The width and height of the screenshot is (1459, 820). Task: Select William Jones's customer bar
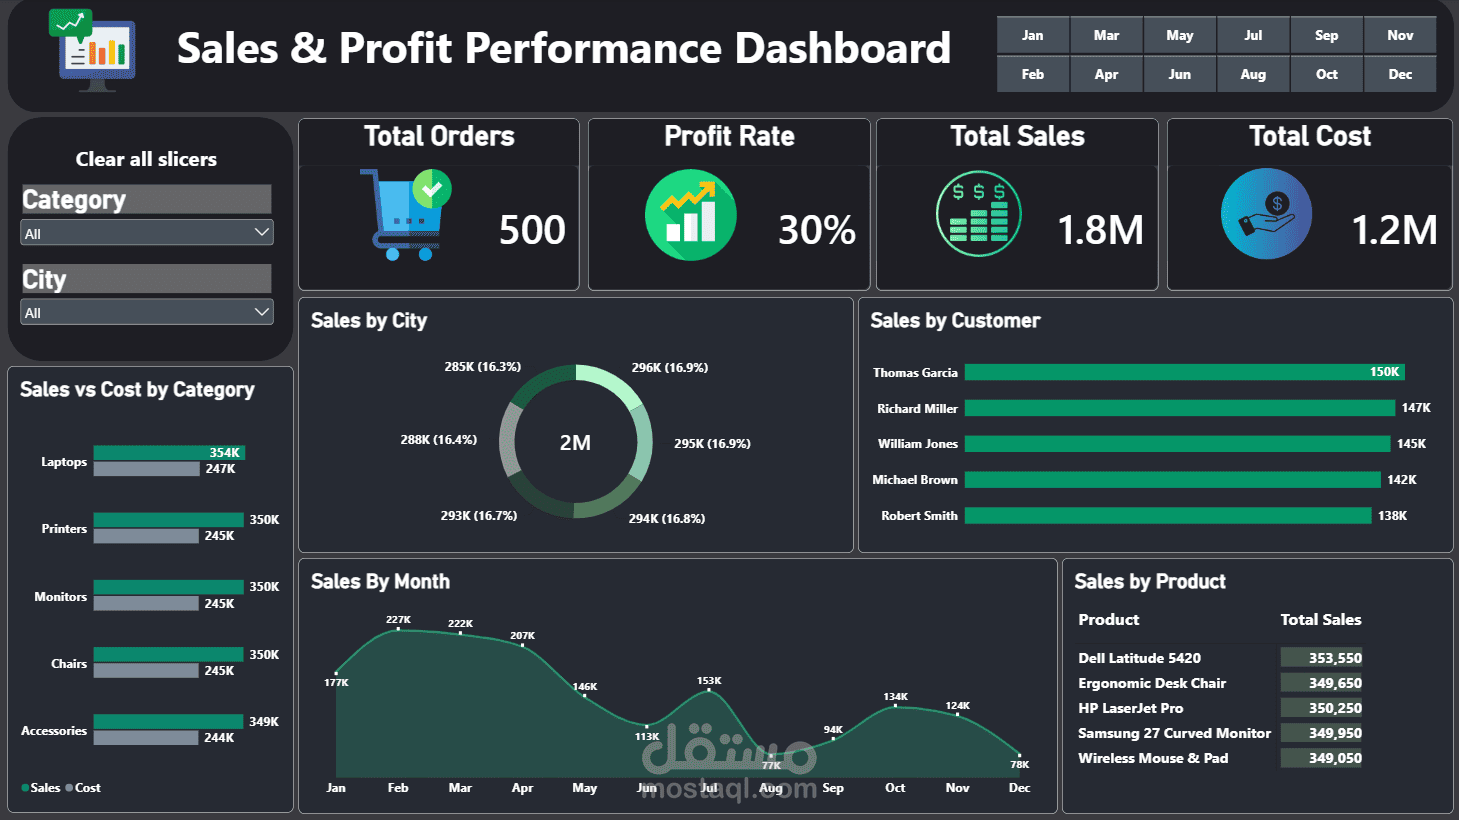[1178, 444]
